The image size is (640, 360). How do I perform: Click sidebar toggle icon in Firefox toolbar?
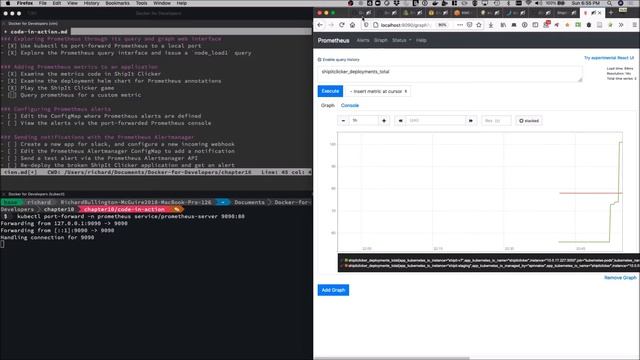coord(535,25)
